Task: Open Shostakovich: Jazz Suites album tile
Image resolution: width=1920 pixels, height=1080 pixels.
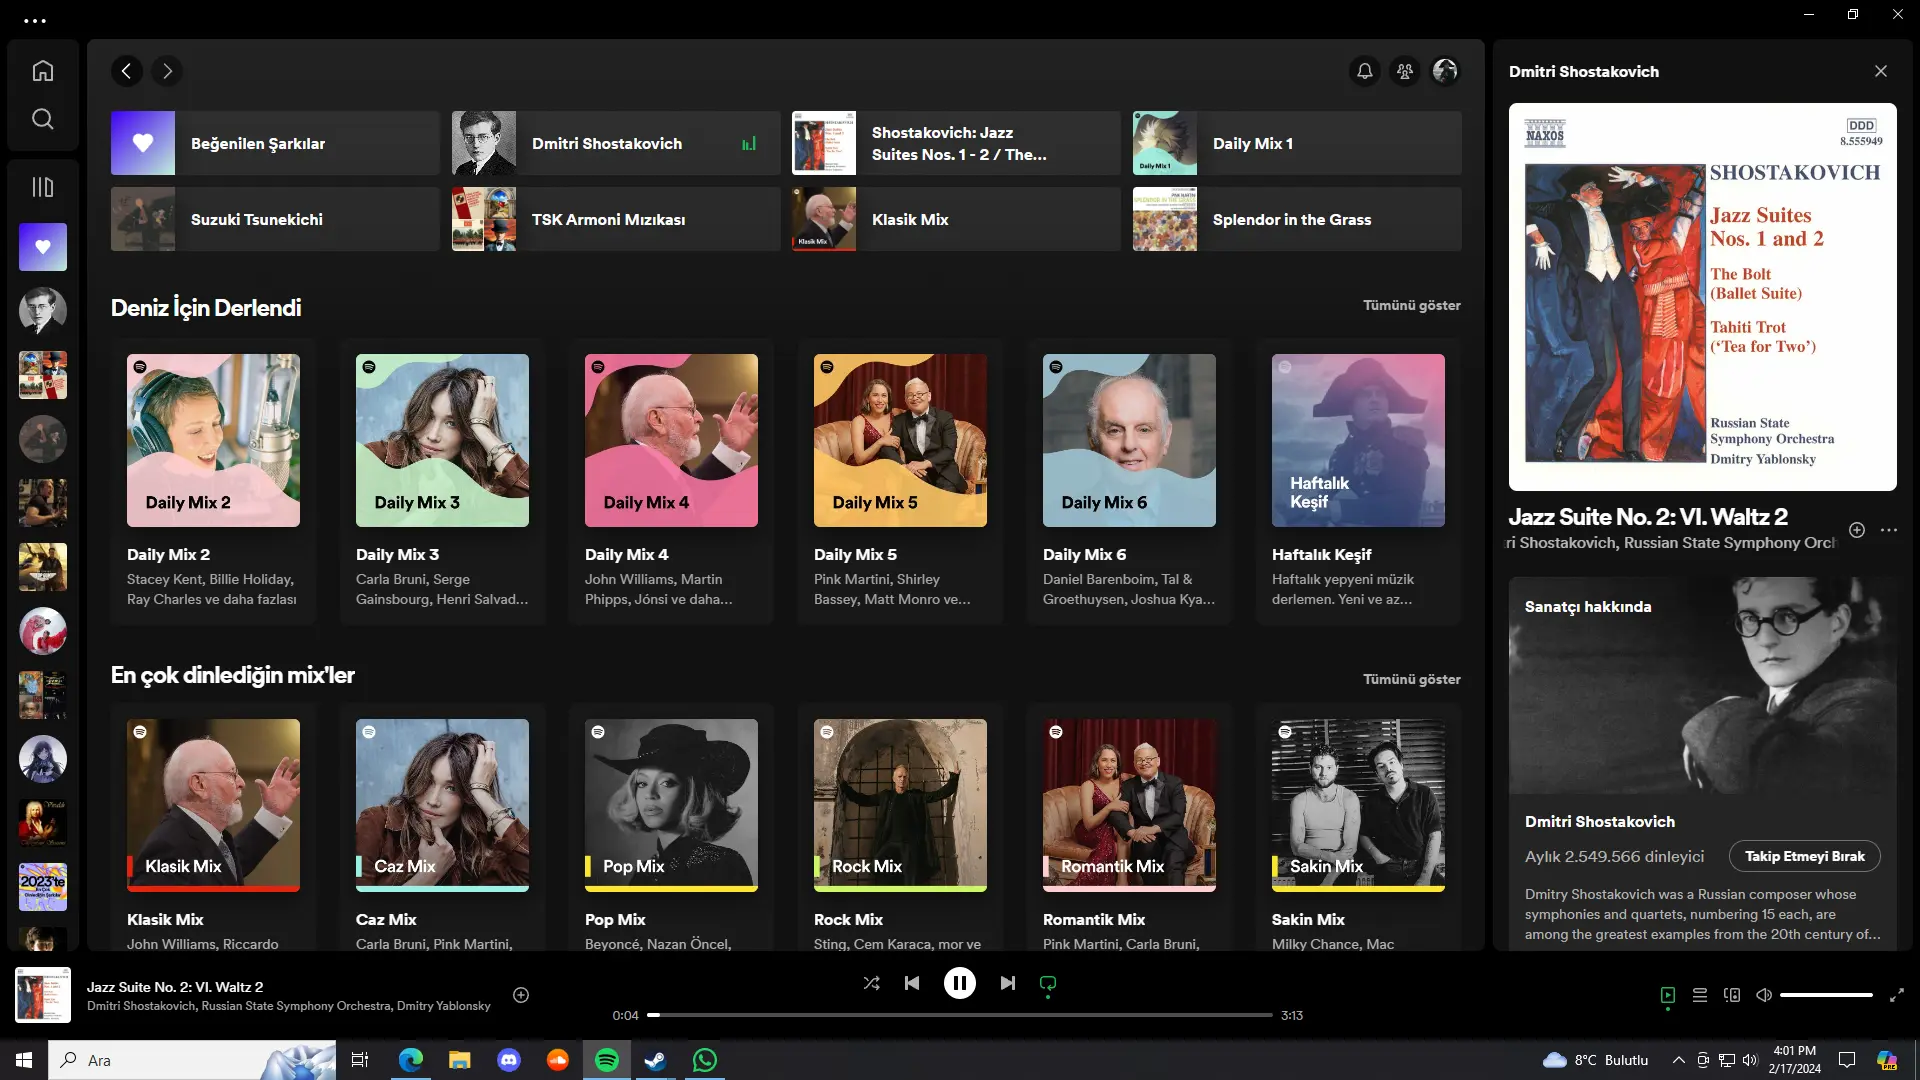Action: 956,143
